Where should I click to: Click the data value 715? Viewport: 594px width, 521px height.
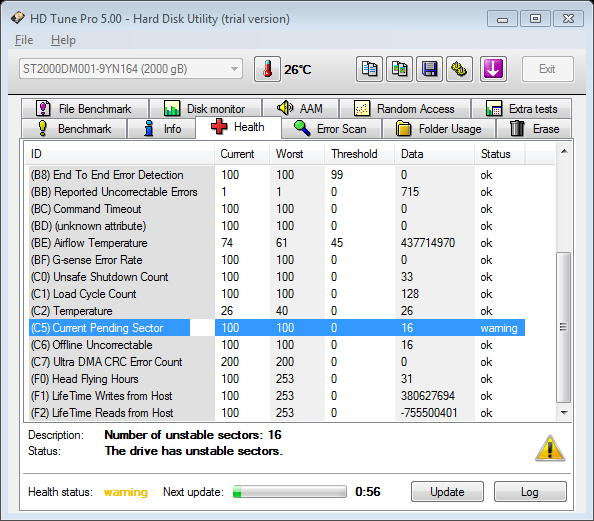[x=410, y=192]
